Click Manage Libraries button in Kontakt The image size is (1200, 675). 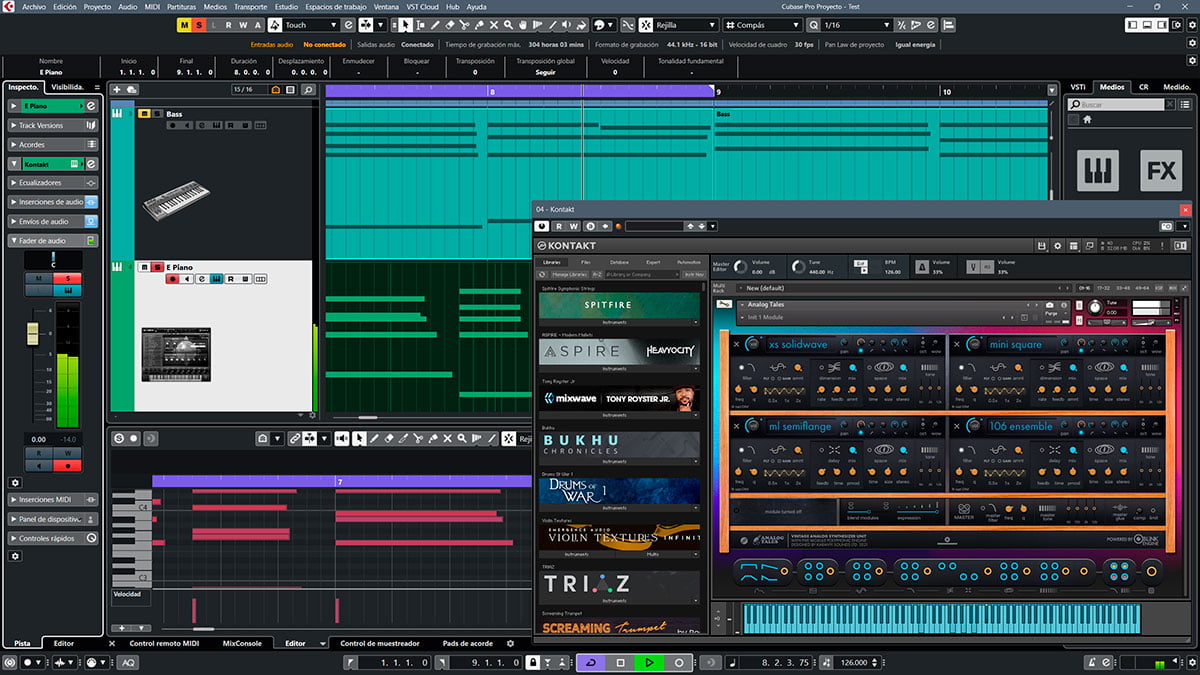pos(569,273)
